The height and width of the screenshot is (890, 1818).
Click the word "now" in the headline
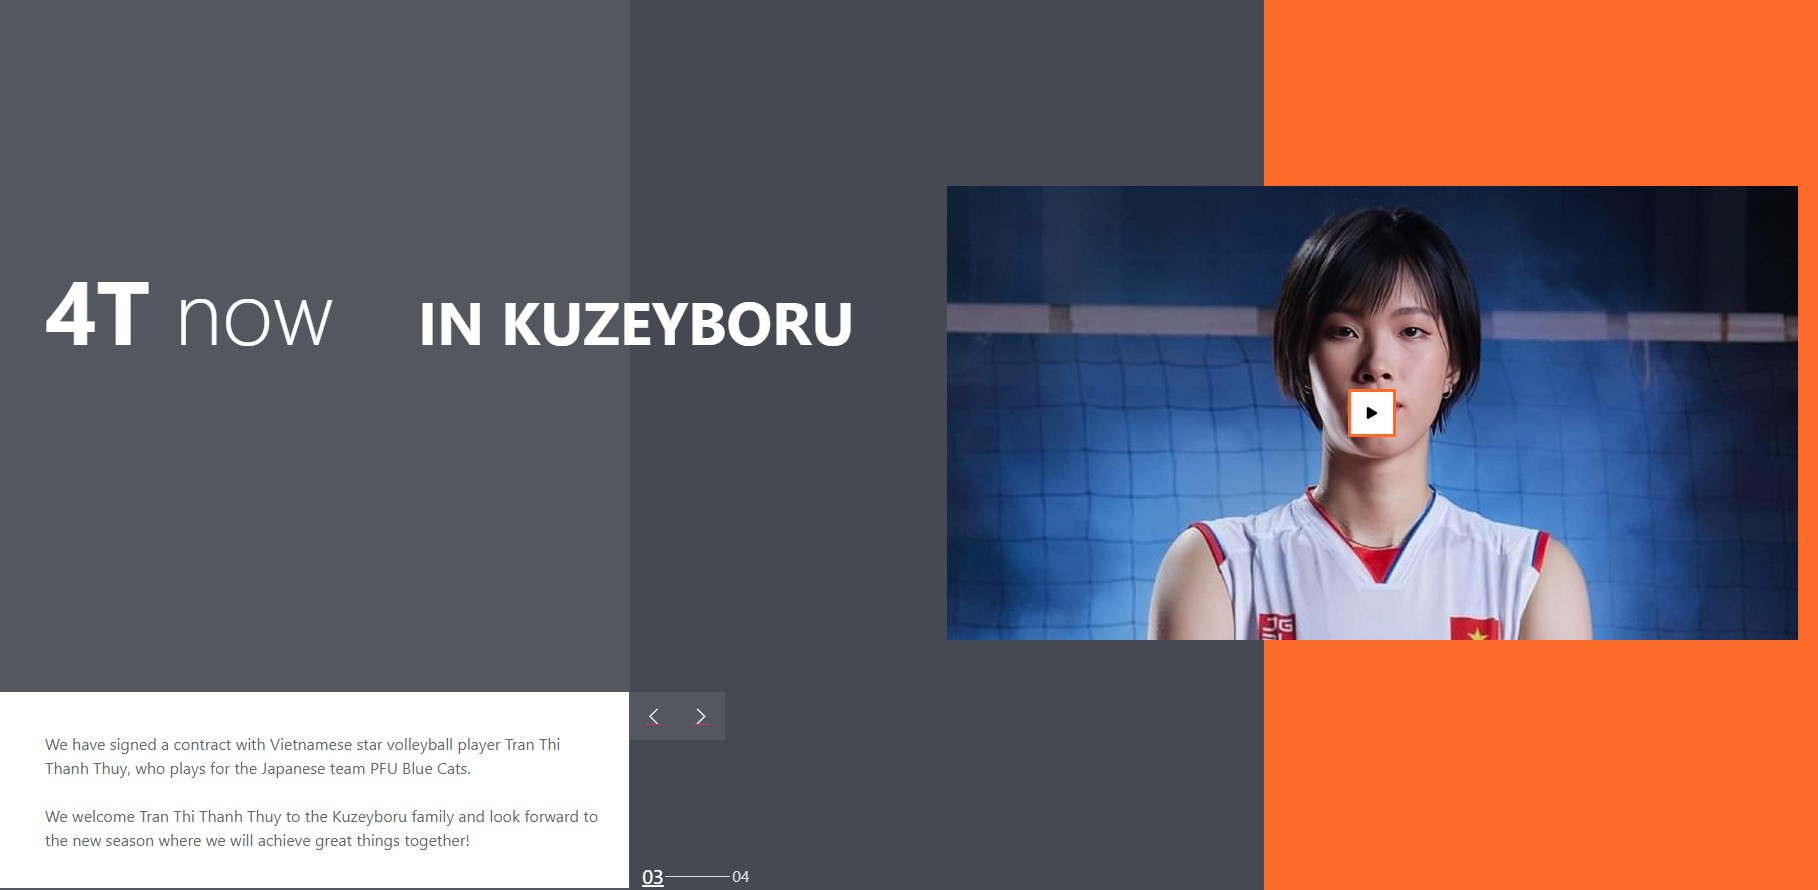click(x=254, y=320)
